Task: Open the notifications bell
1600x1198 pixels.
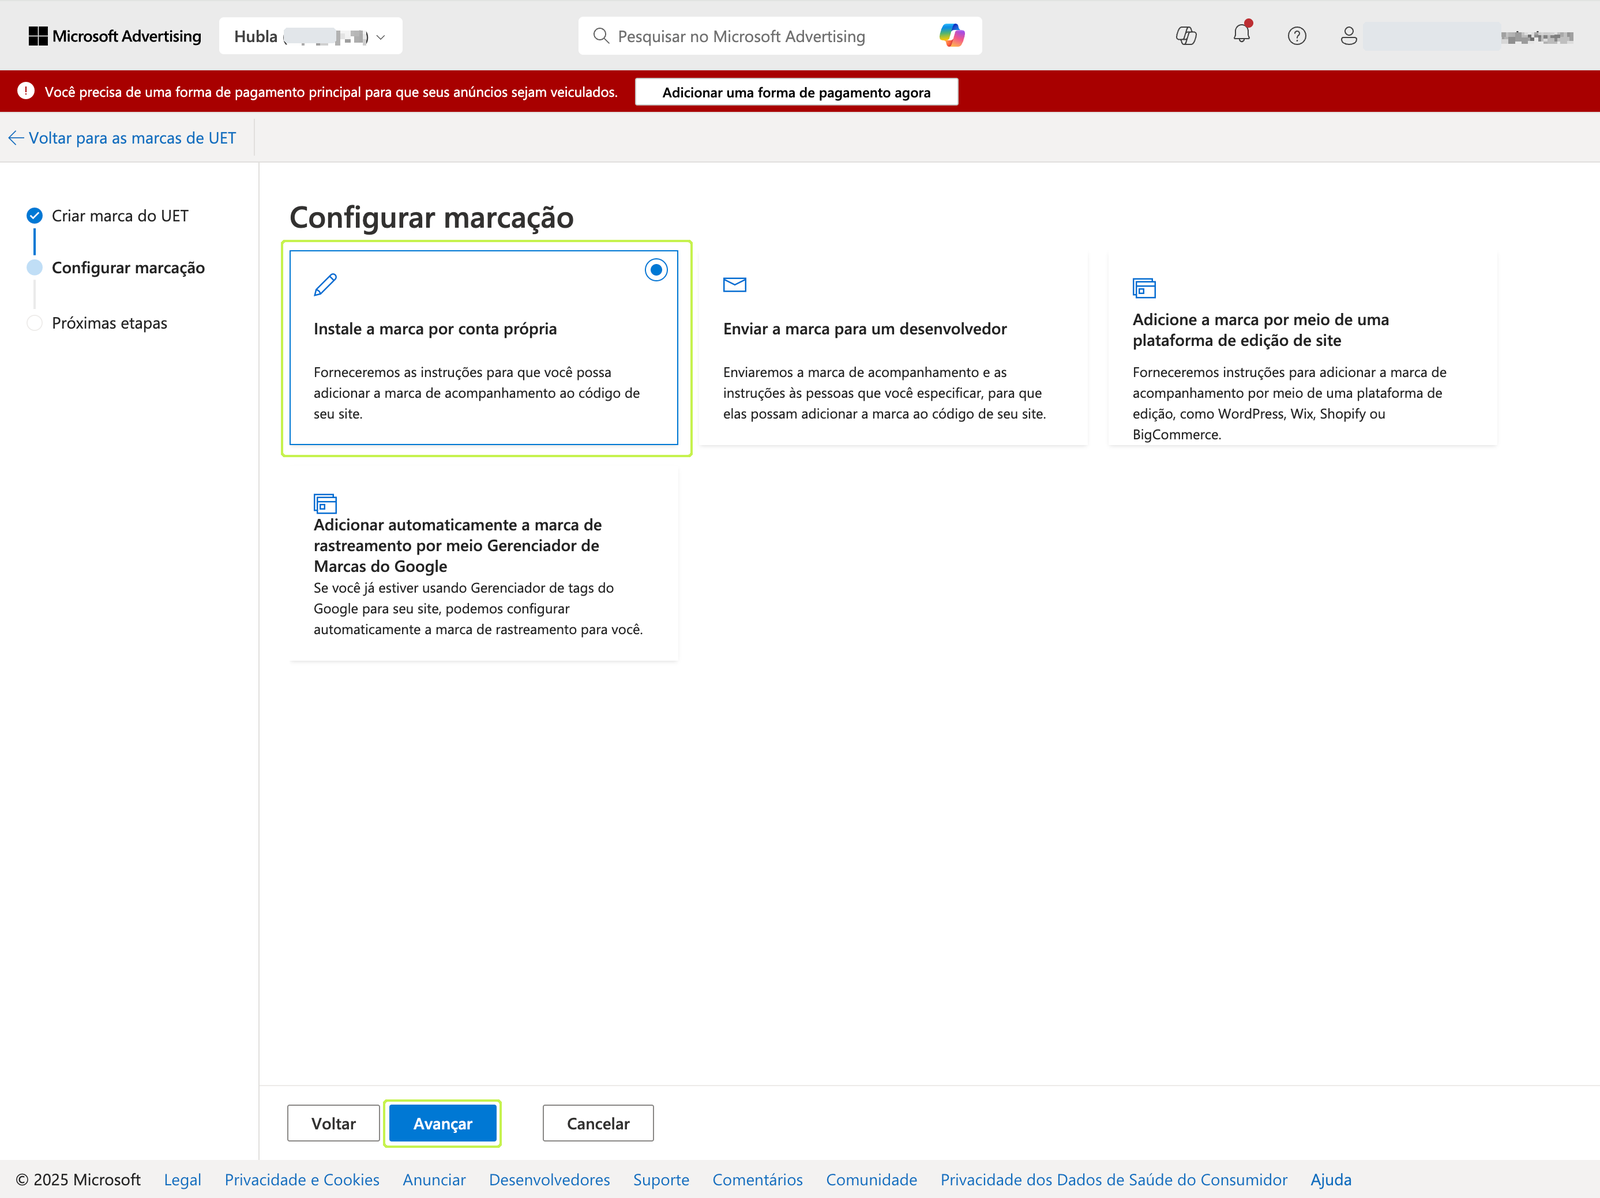Action: 1242,34
